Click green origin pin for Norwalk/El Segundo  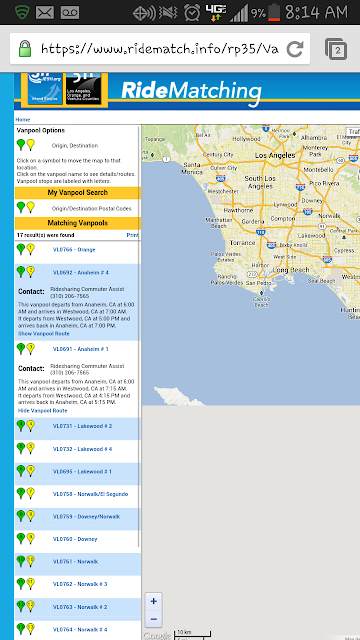point(21,493)
